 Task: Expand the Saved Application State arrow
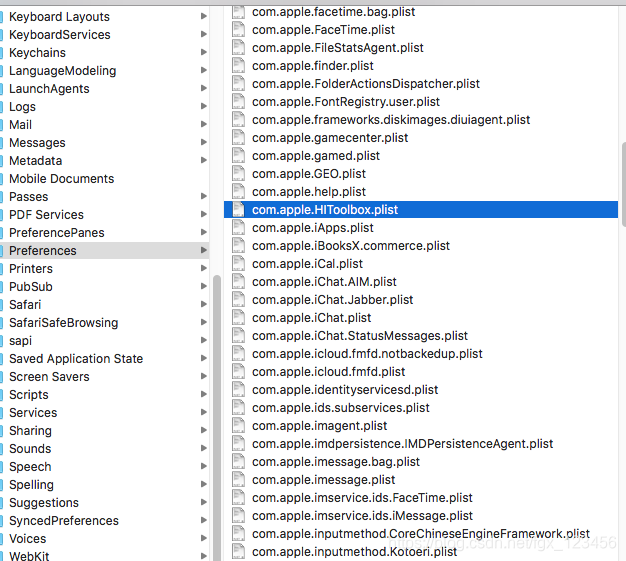[204, 358]
